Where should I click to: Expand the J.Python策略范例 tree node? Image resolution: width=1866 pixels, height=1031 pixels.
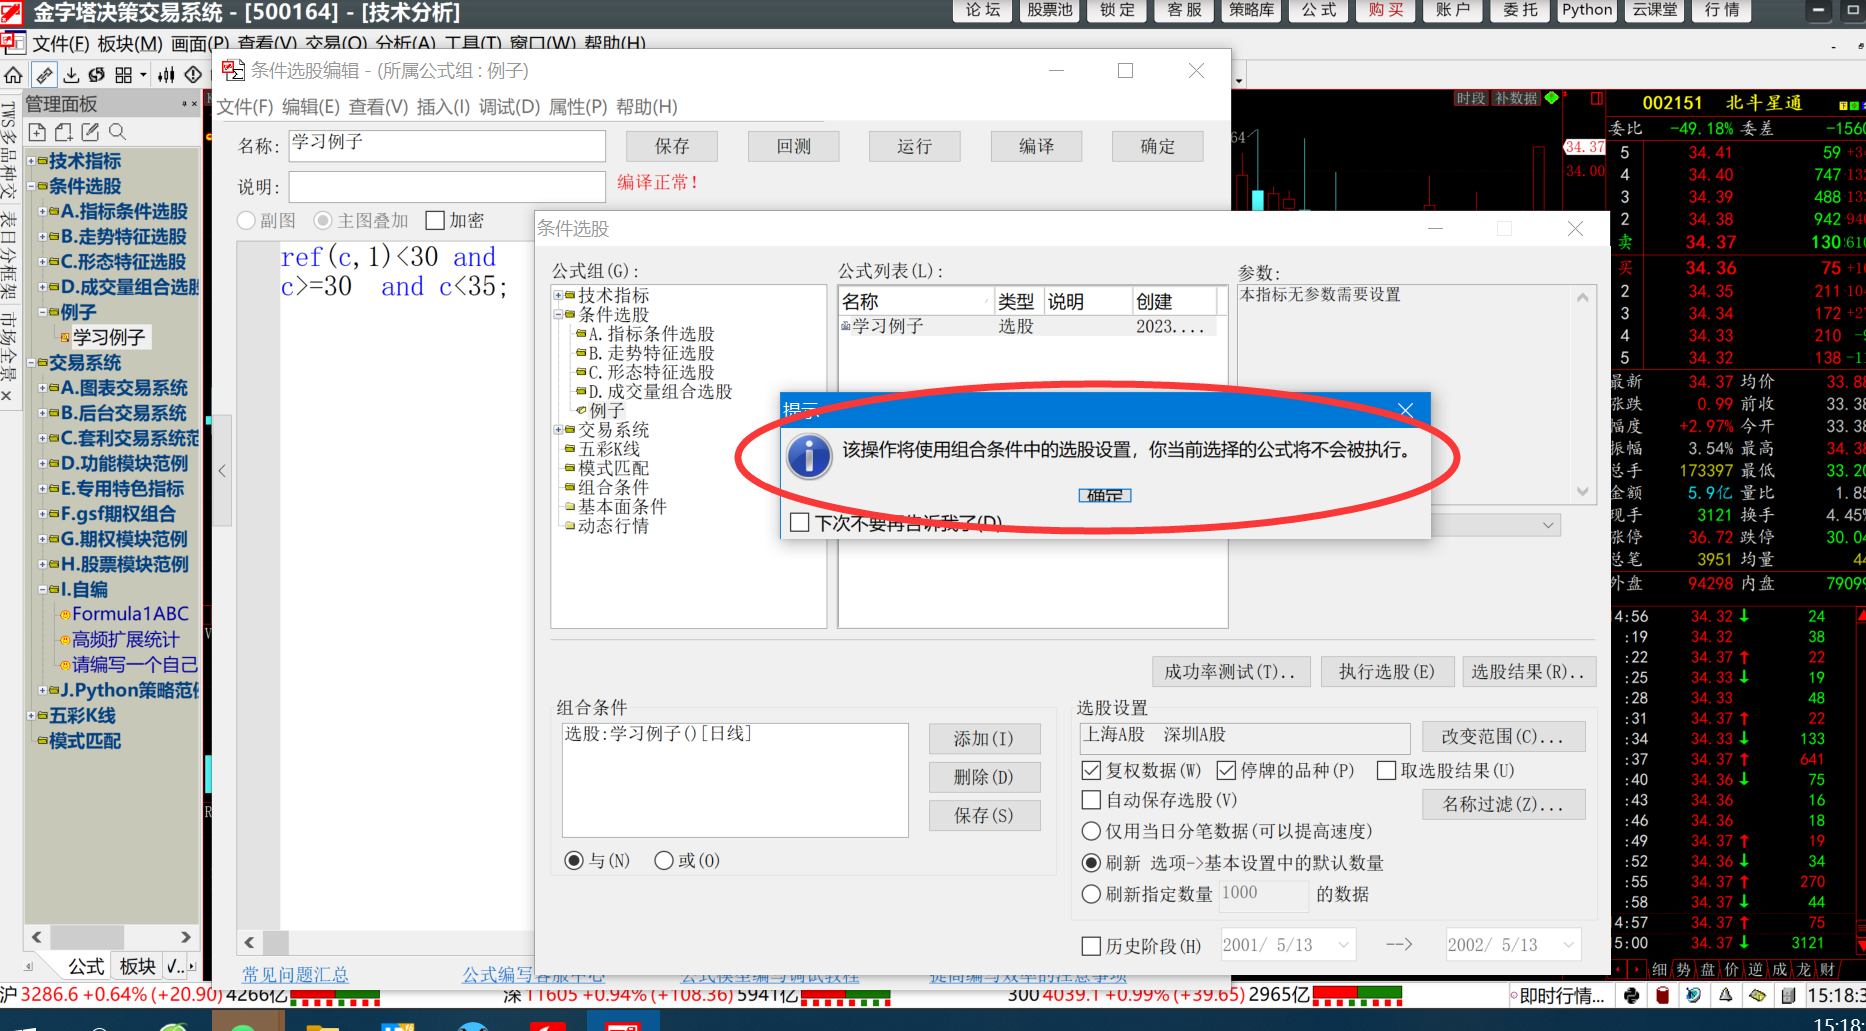click(42, 690)
